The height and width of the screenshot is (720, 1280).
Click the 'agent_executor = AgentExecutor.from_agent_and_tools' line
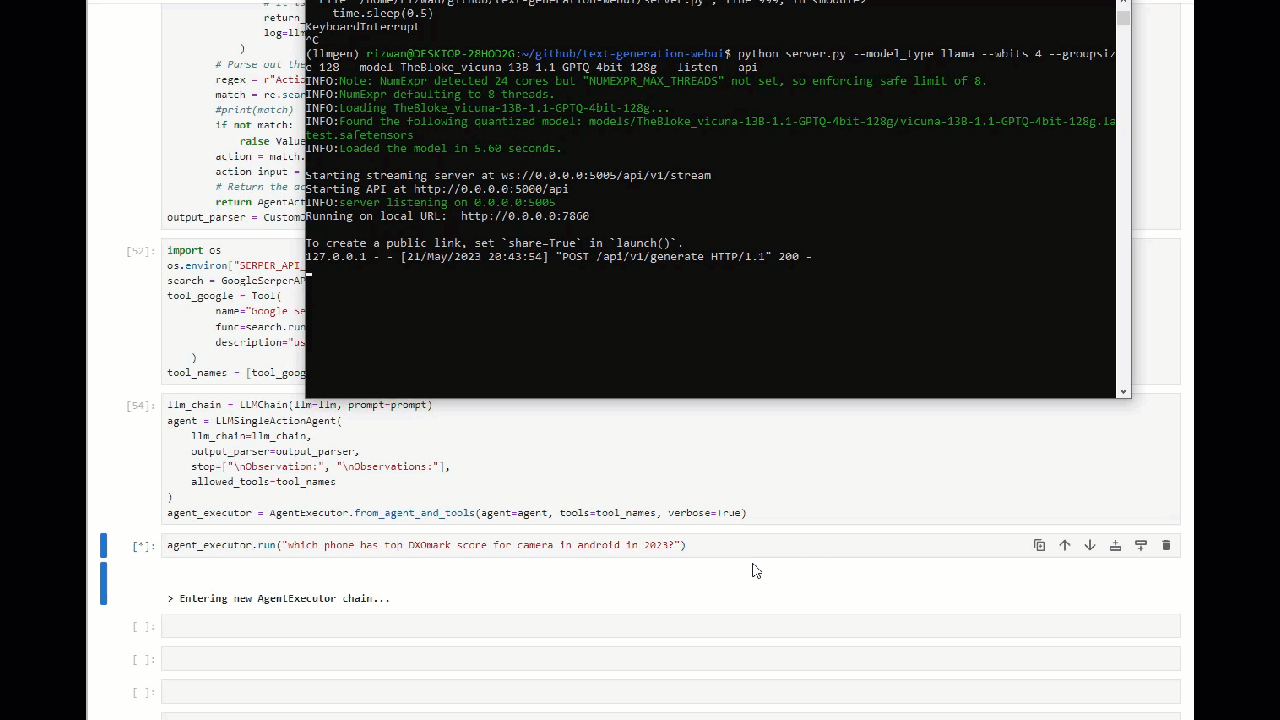point(457,513)
